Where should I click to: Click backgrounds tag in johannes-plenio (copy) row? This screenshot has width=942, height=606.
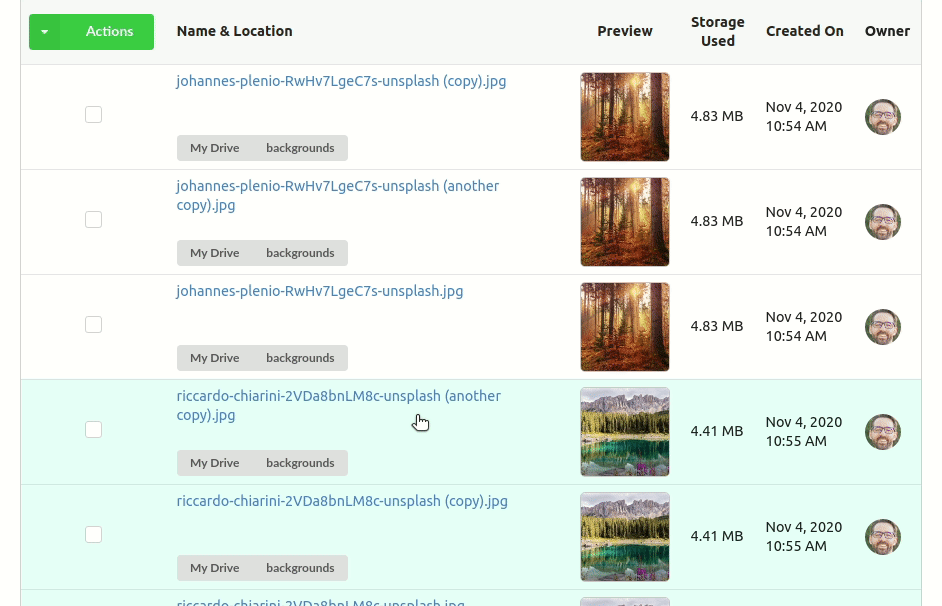coord(300,148)
